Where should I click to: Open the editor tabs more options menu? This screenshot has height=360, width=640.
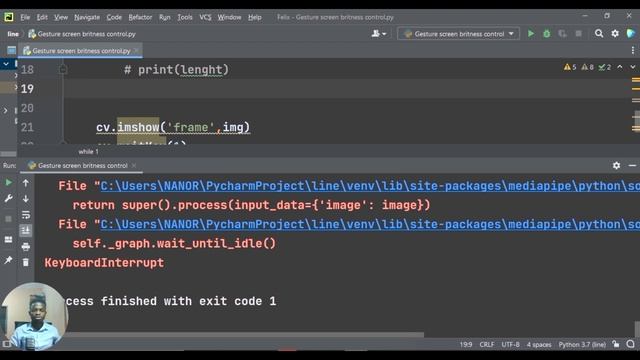click(633, 50)
